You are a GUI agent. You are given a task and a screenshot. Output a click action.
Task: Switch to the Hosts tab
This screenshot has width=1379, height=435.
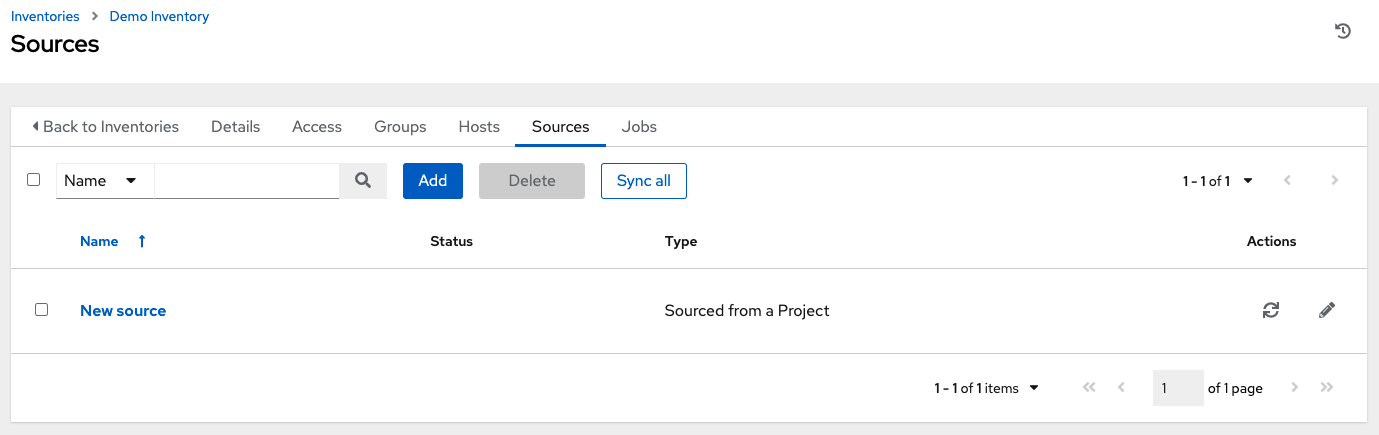tap(479, 127)
